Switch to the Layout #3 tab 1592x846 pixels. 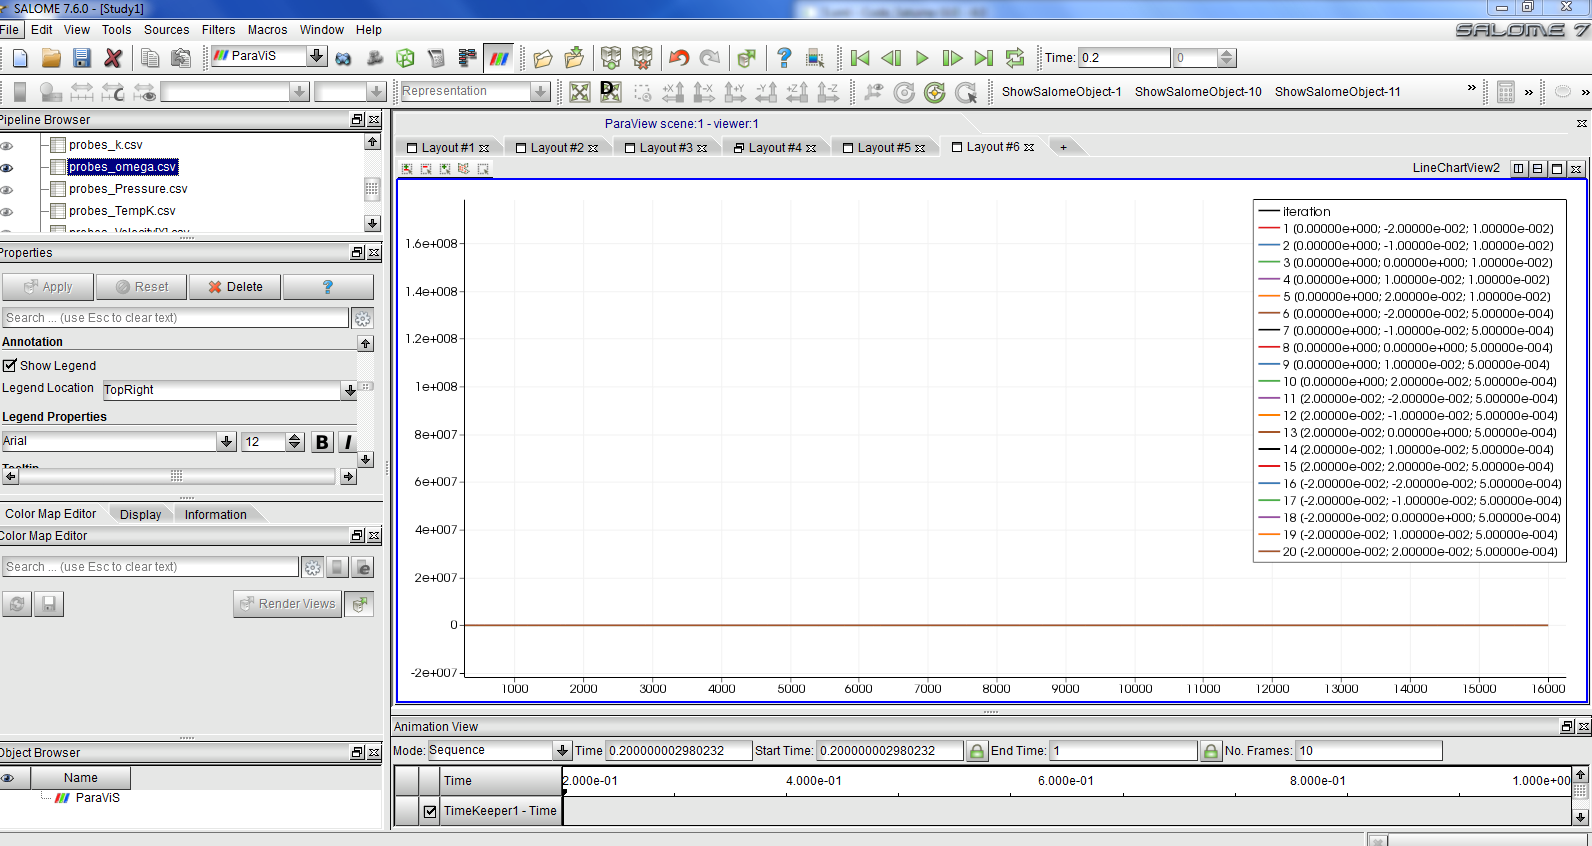665,148
